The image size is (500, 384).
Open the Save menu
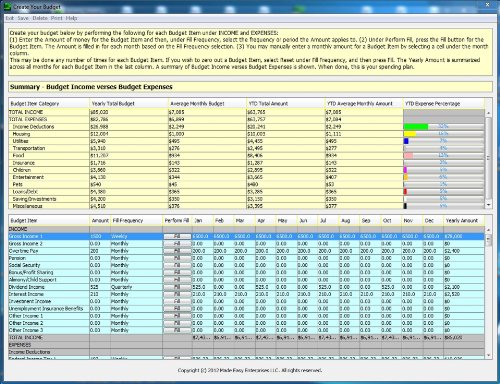23,18
